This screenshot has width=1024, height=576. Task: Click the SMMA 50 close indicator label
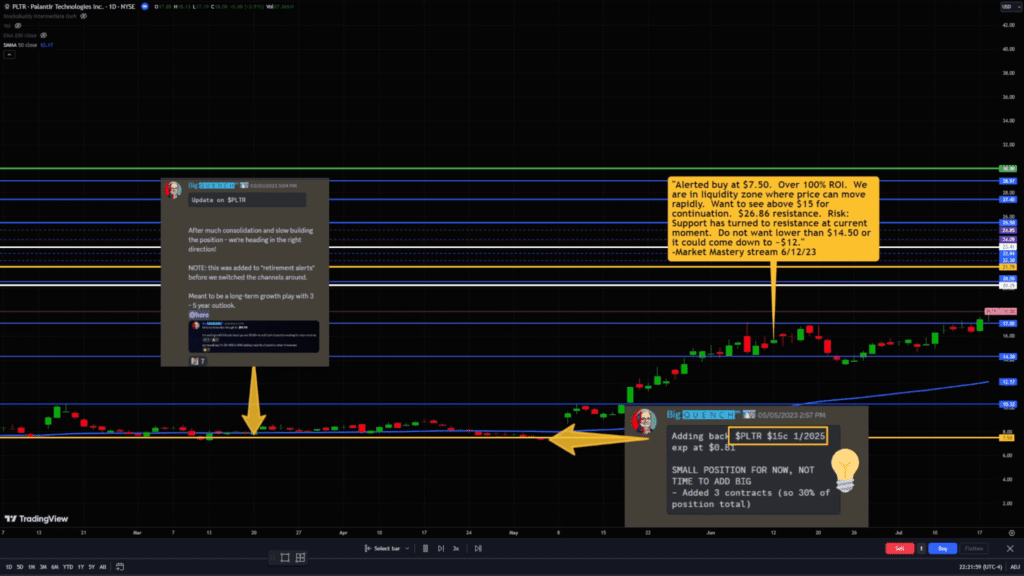point(22,44)
